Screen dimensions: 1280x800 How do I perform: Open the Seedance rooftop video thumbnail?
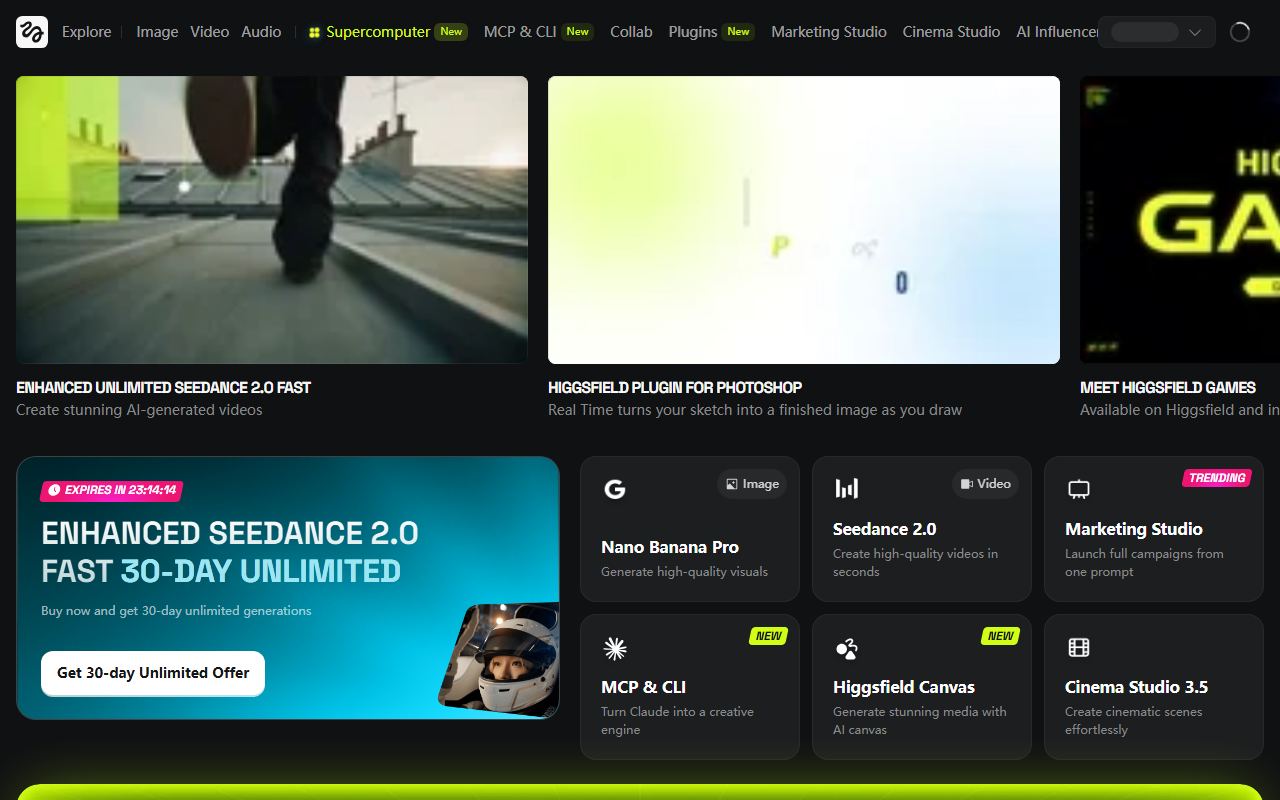pos(272,220)
